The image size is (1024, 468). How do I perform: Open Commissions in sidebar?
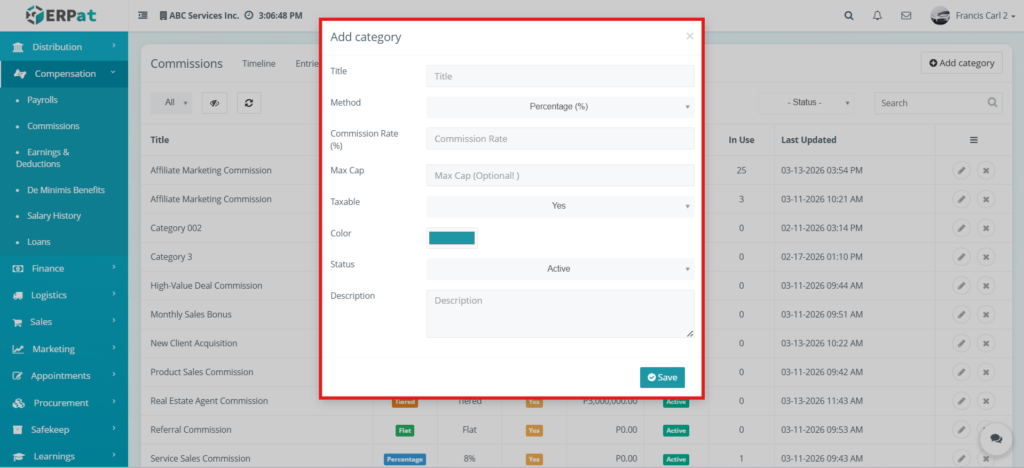(x=53, y=126)
